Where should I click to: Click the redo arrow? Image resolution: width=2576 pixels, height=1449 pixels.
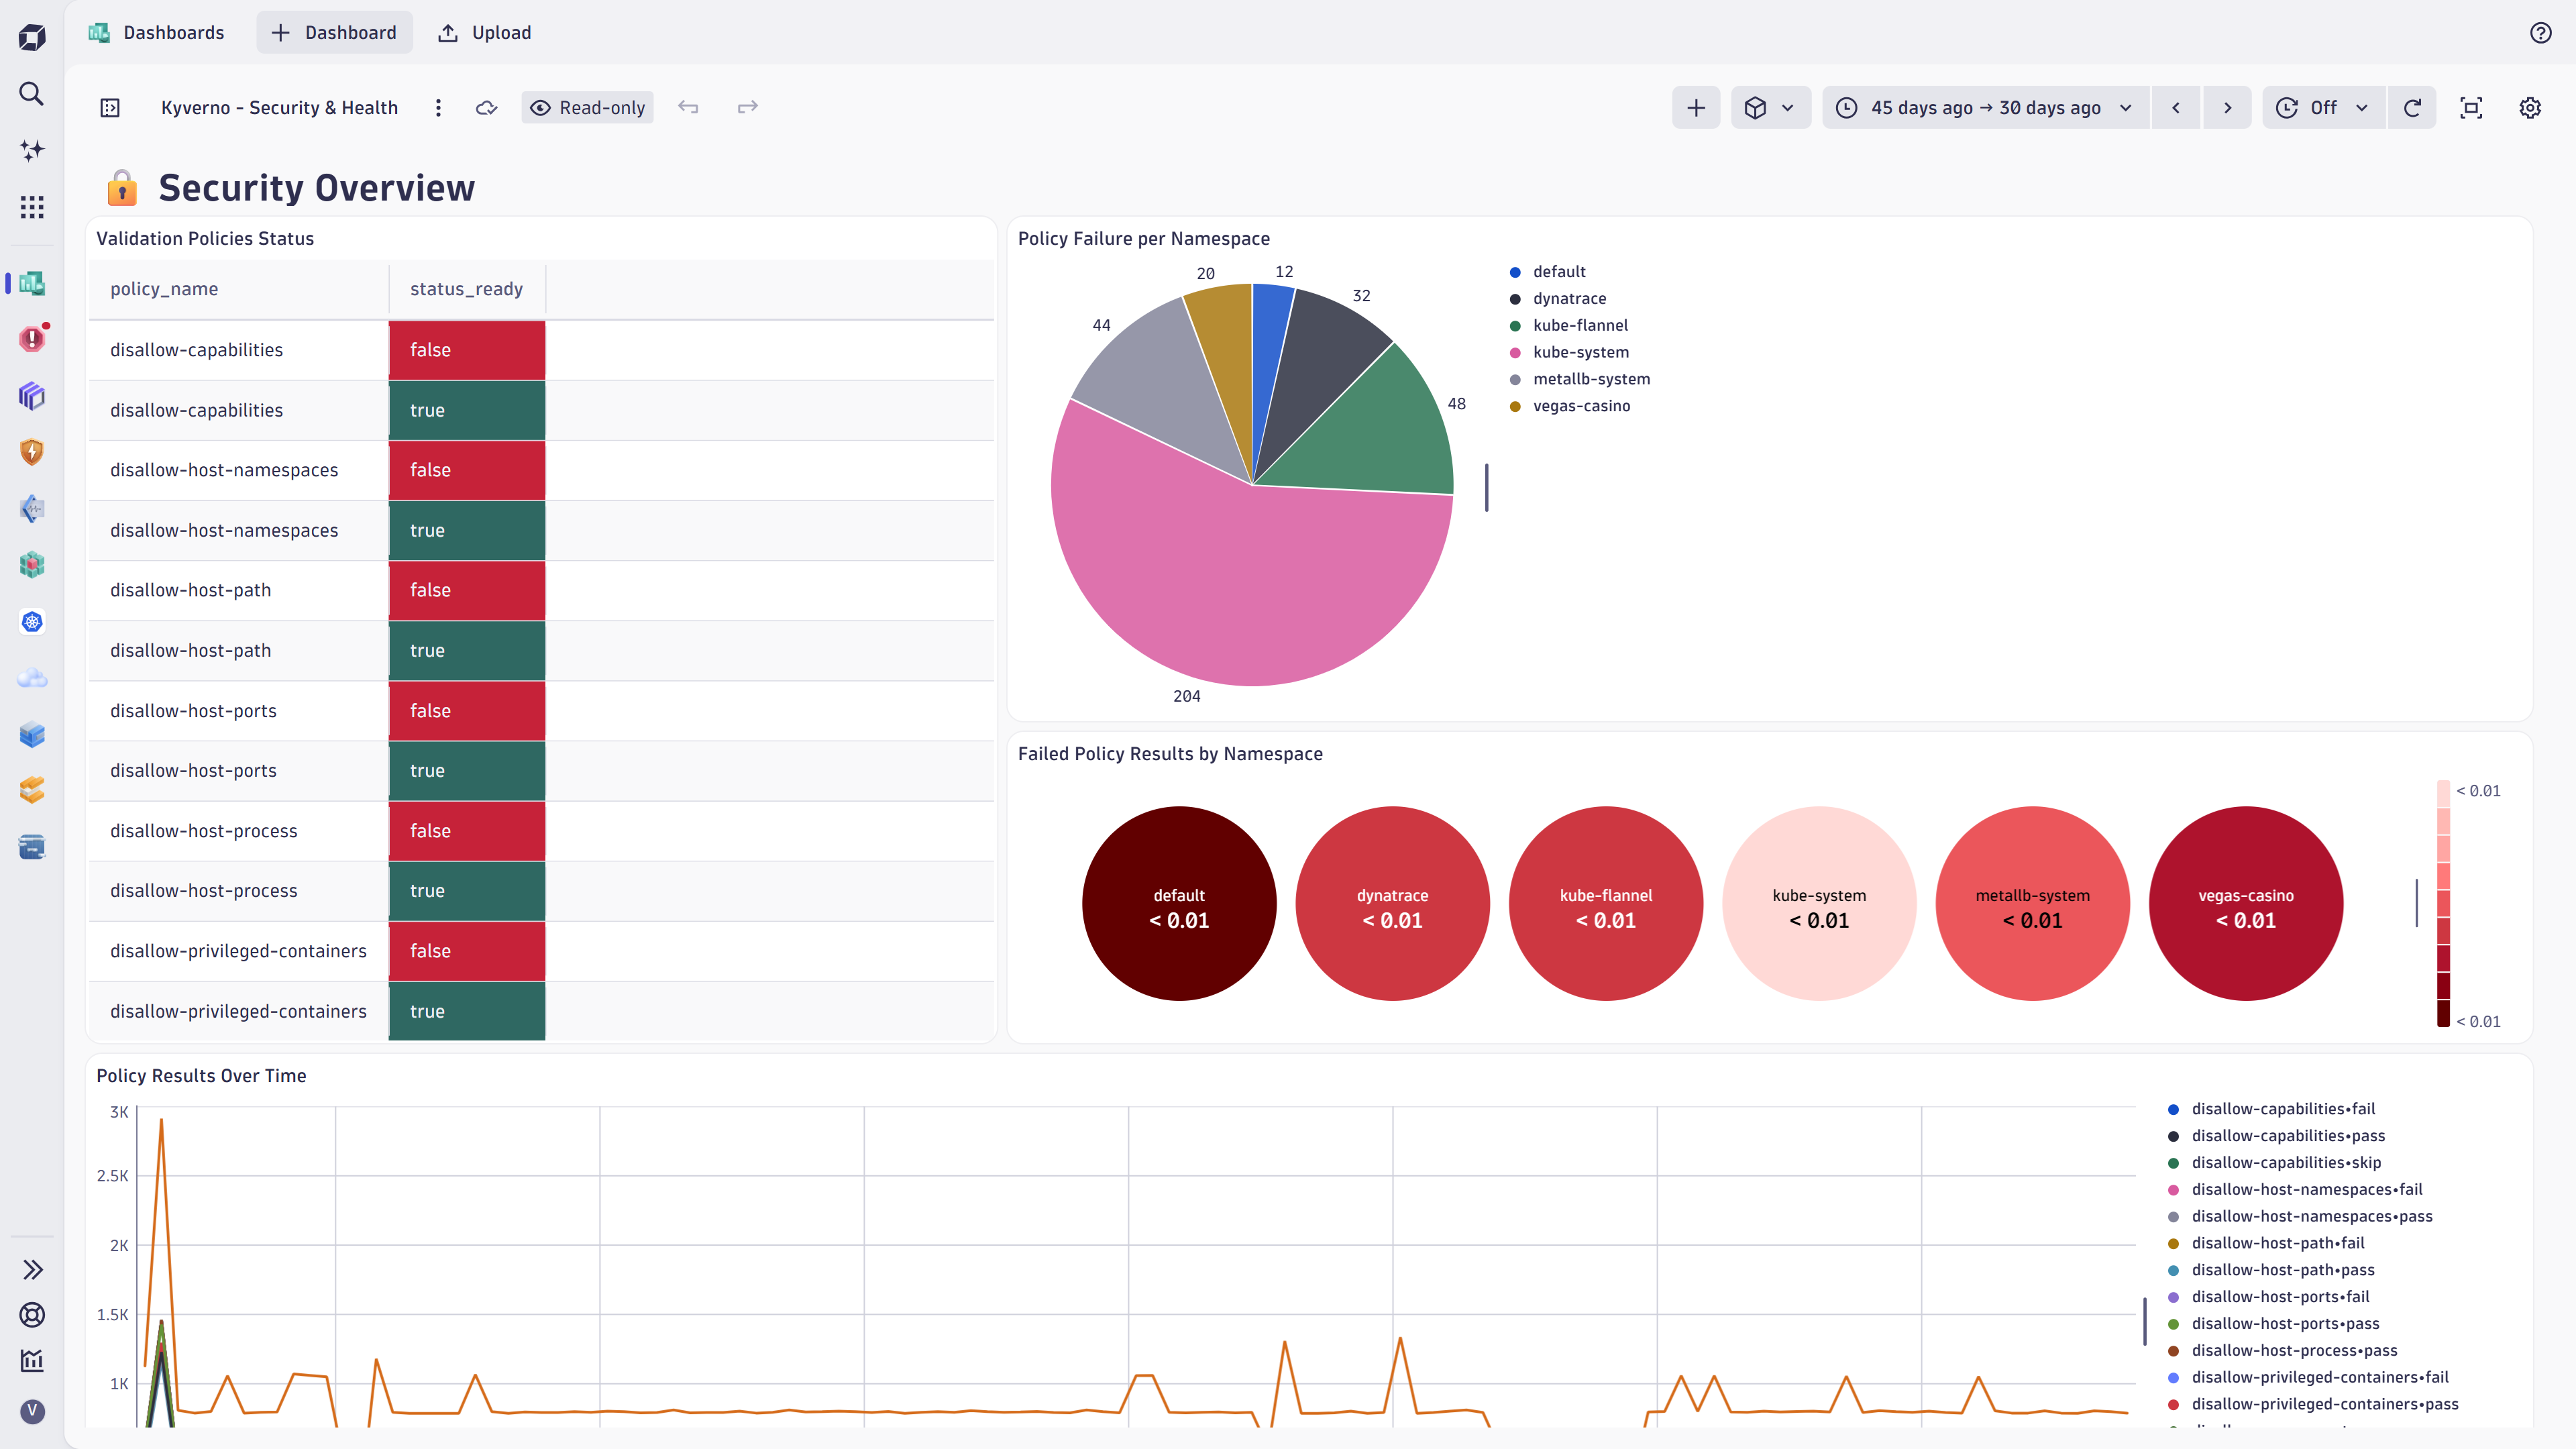pos(748,107)
